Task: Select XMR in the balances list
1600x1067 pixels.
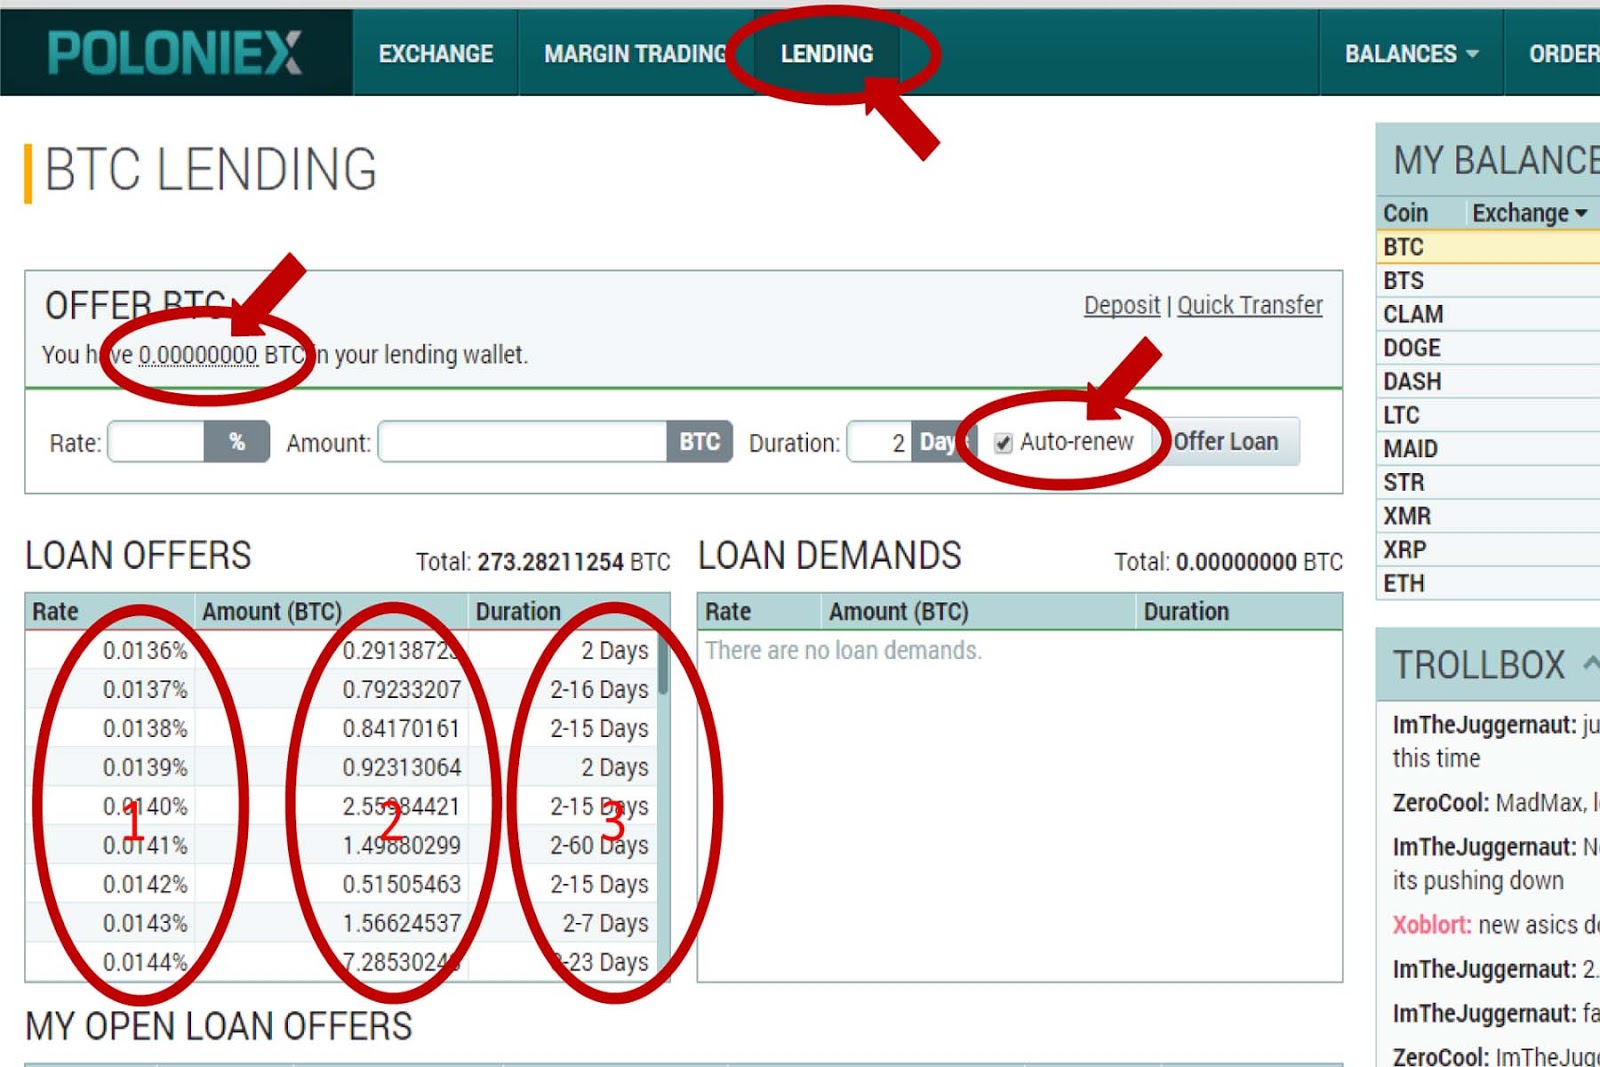Action: 1488,516
